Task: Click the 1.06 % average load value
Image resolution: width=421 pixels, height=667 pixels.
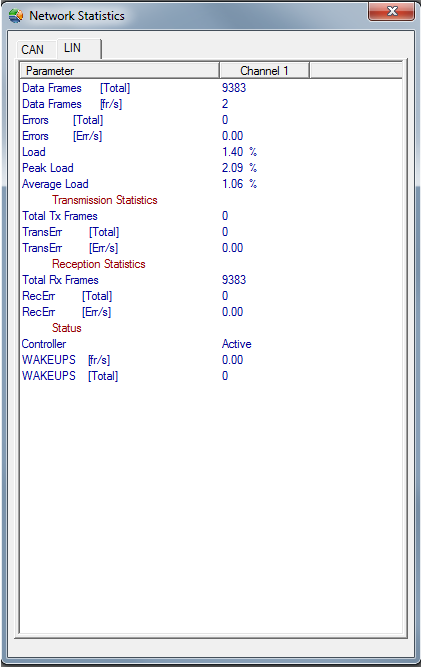Action: [239, 184]
